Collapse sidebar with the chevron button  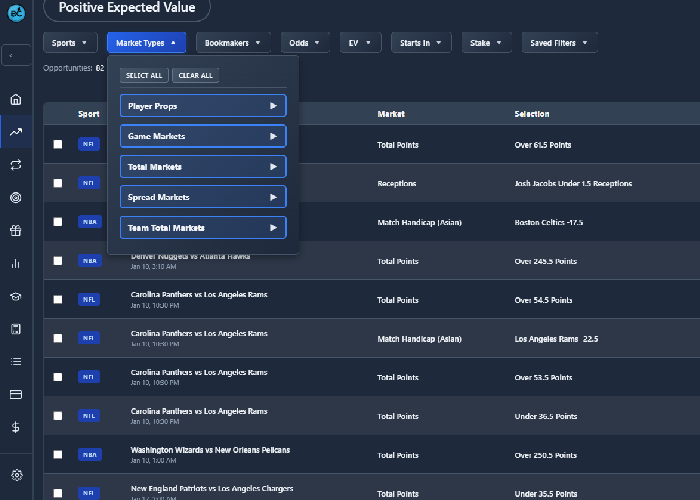[x=16, y=55]
